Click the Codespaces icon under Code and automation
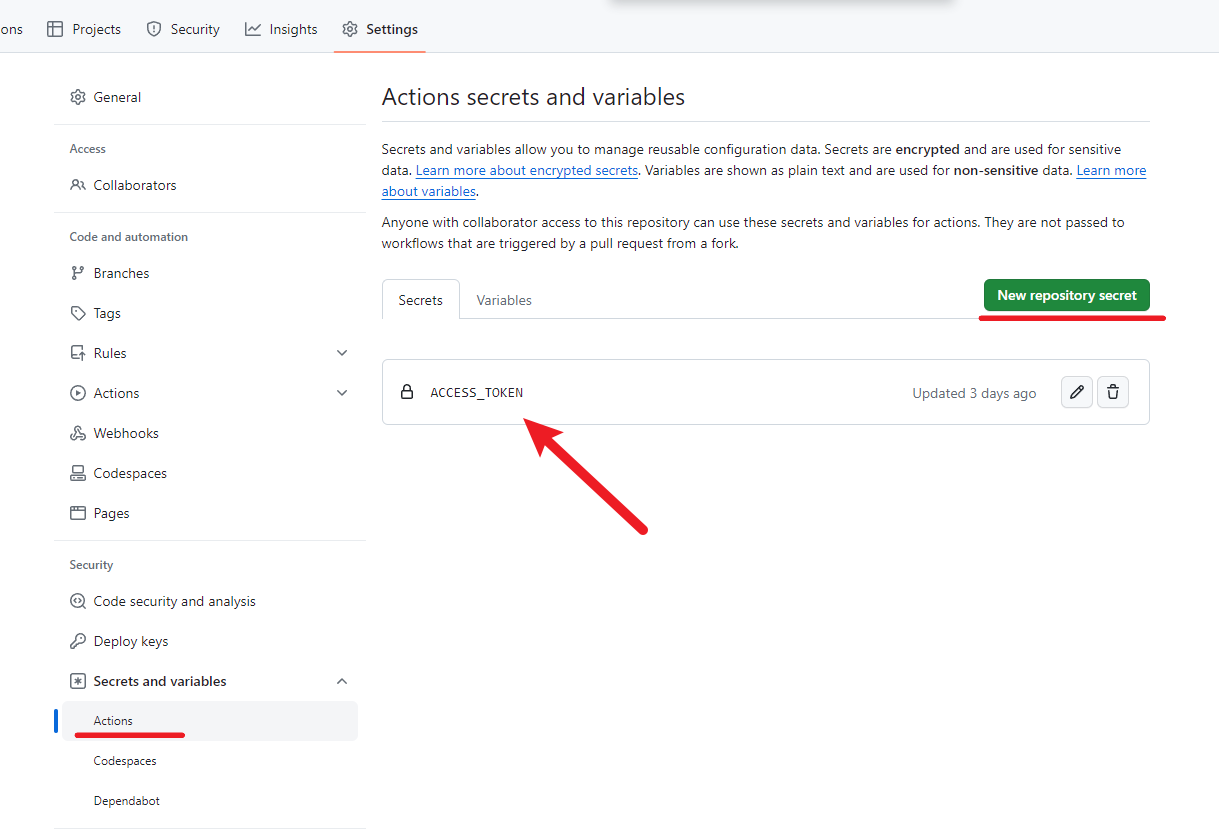The height and width of the screenshot is (835, 1219). (x=78, y=473)
